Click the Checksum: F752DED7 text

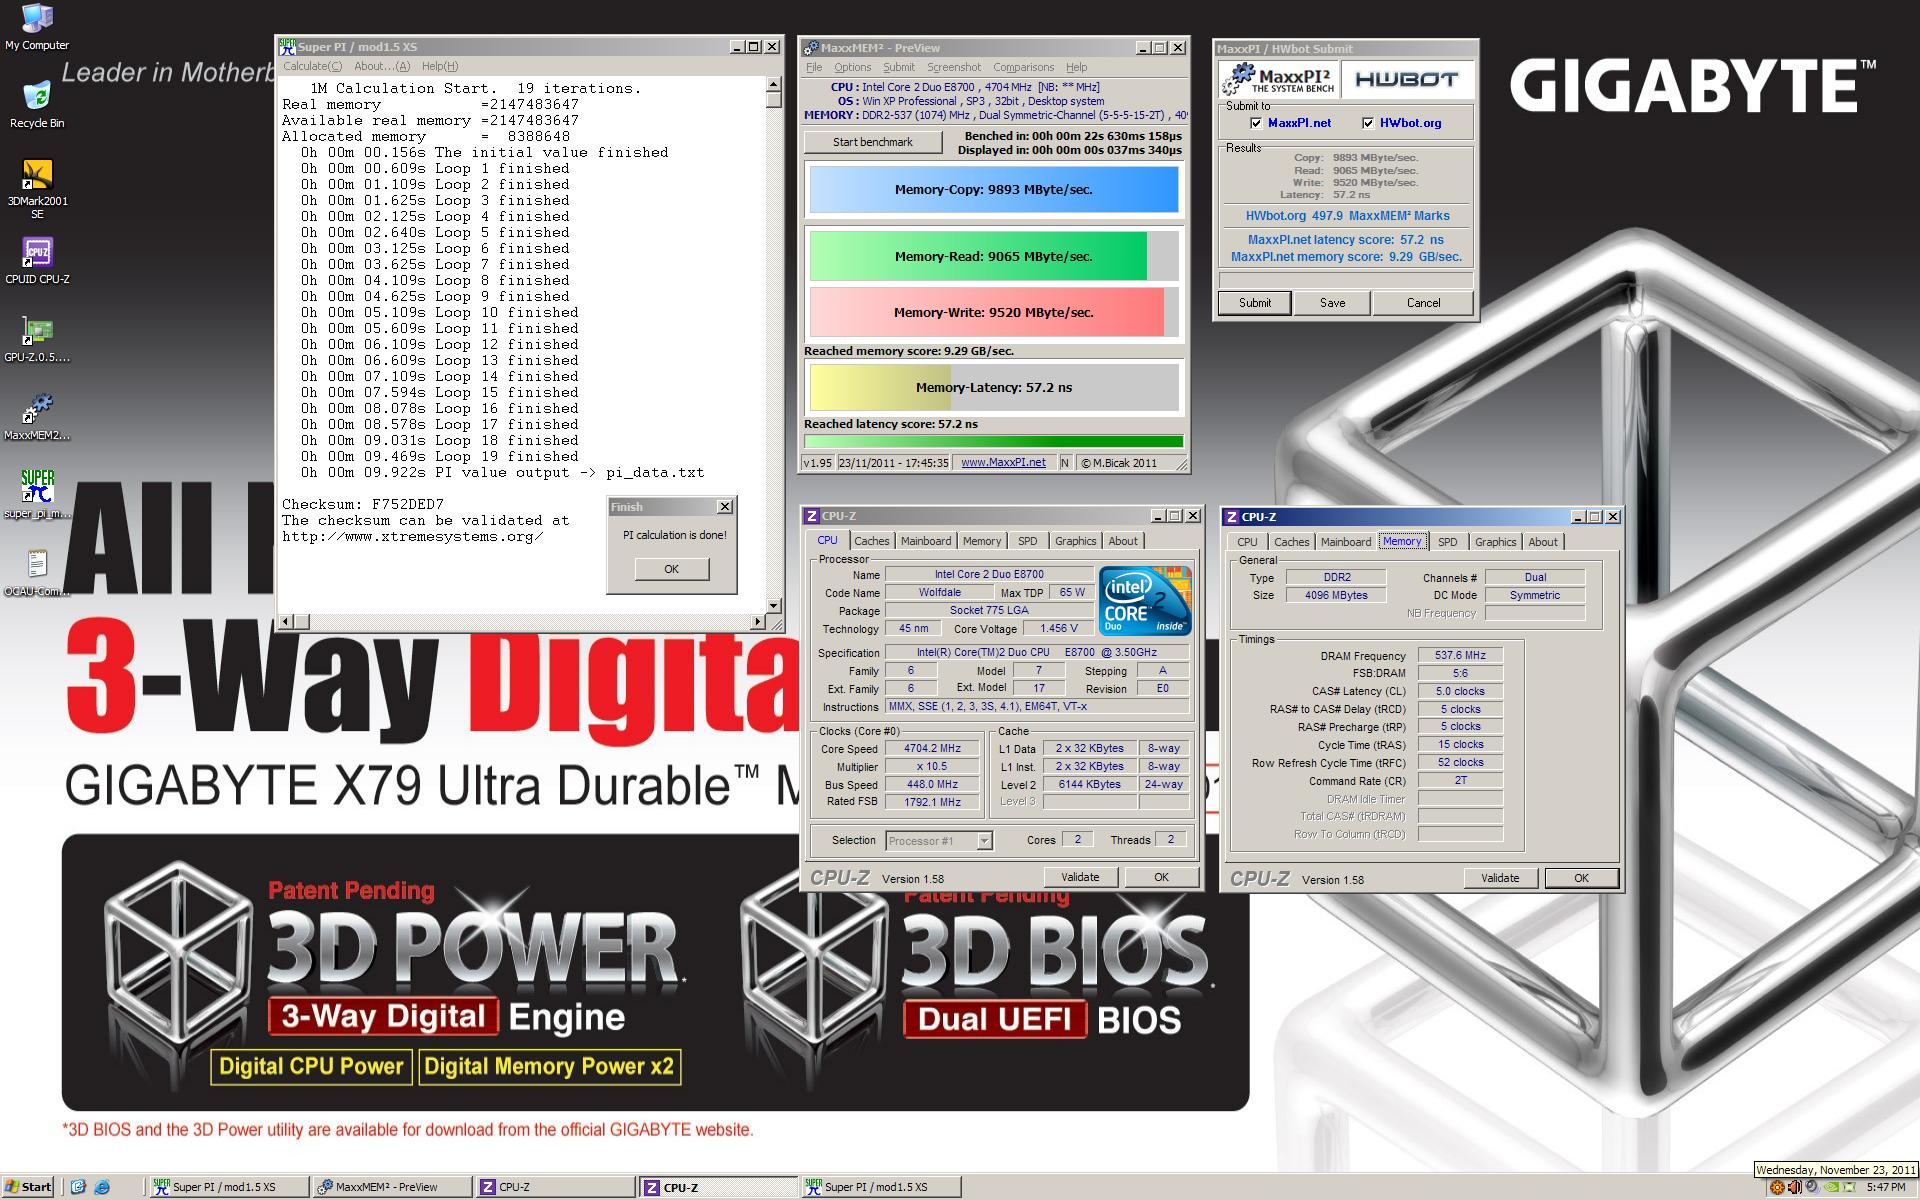point(363,504)
